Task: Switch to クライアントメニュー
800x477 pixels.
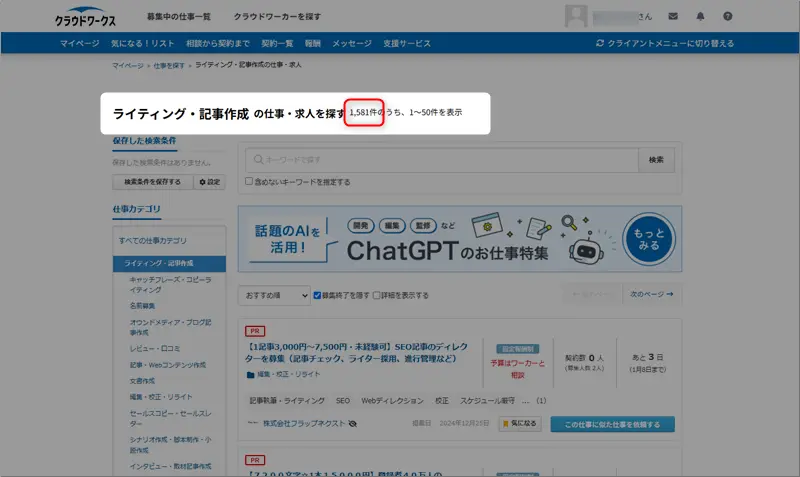Action: (x=664, y=43)
